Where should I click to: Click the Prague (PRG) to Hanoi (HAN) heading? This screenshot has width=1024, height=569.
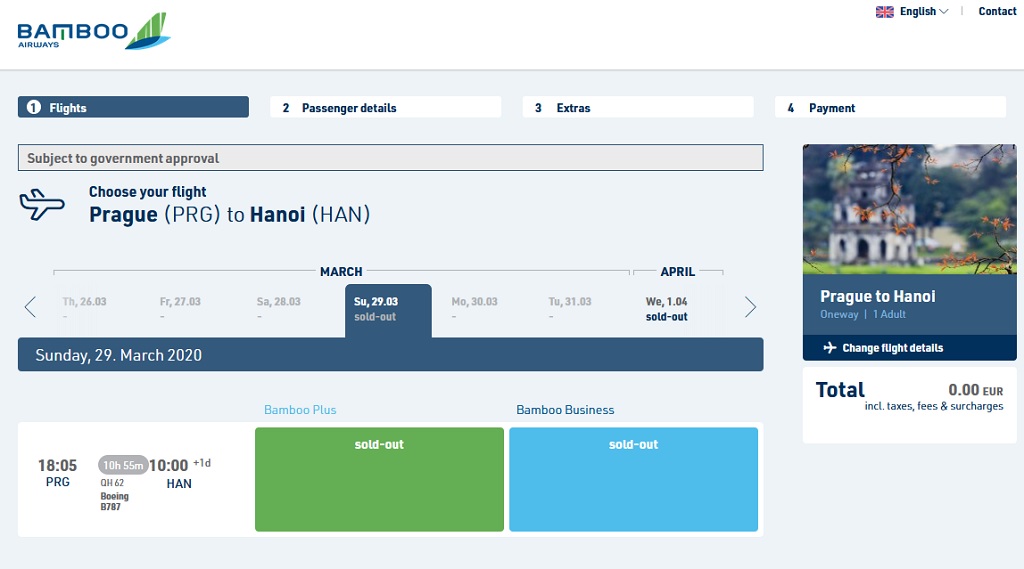[229, 214]
